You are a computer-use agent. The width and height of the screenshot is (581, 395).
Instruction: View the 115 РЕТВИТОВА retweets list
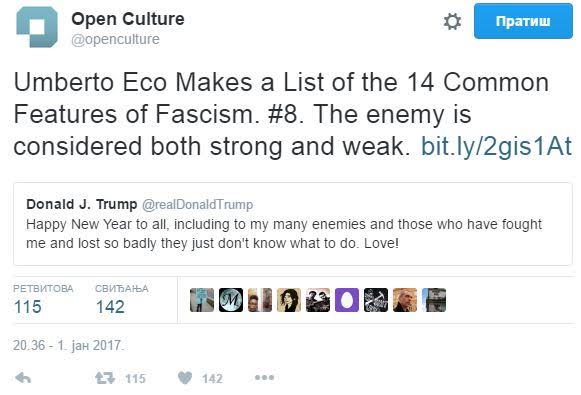pos(43,299)
